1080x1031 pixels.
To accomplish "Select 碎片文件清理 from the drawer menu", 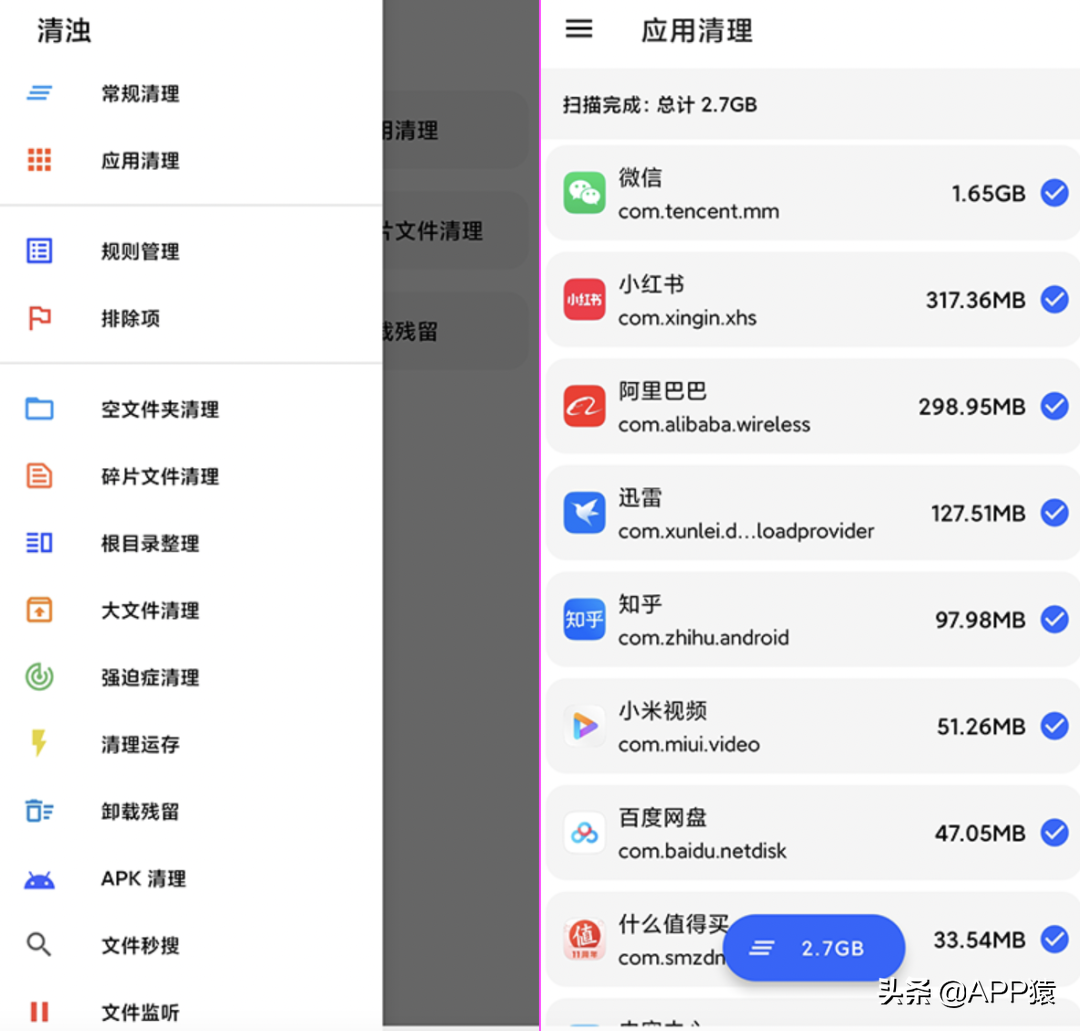I will [39, 476].
